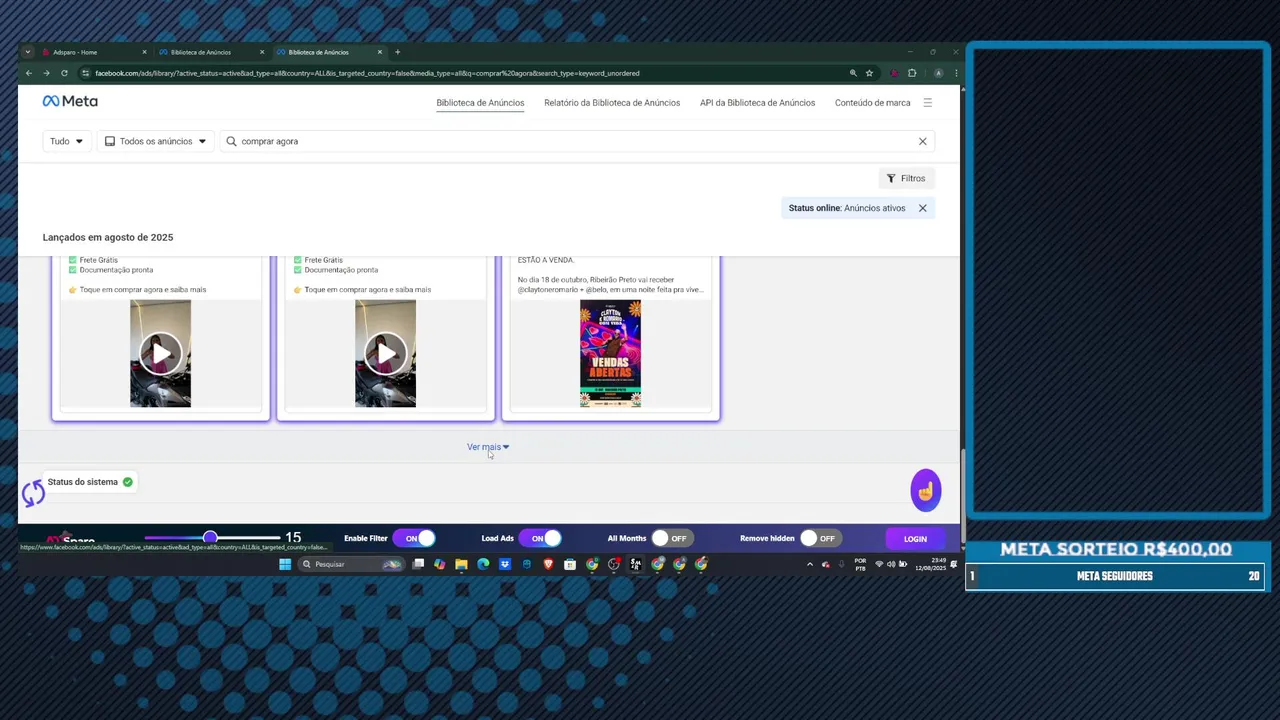Click the blue sync arrows icon

33,492
